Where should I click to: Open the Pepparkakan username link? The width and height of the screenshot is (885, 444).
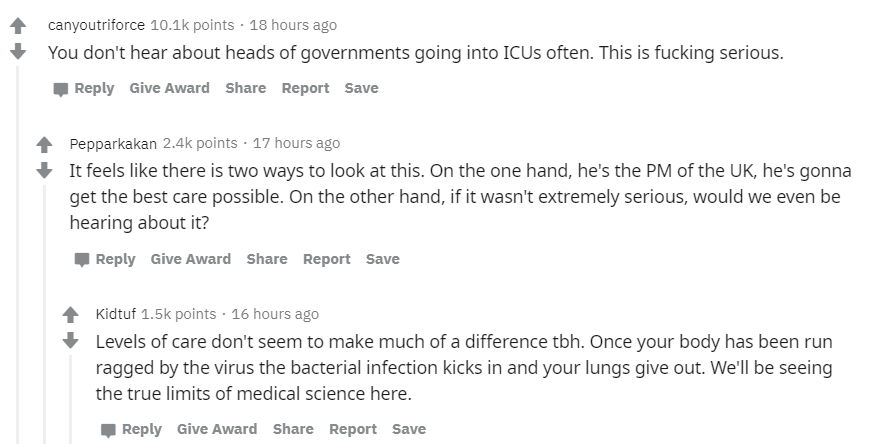point(113,144)
